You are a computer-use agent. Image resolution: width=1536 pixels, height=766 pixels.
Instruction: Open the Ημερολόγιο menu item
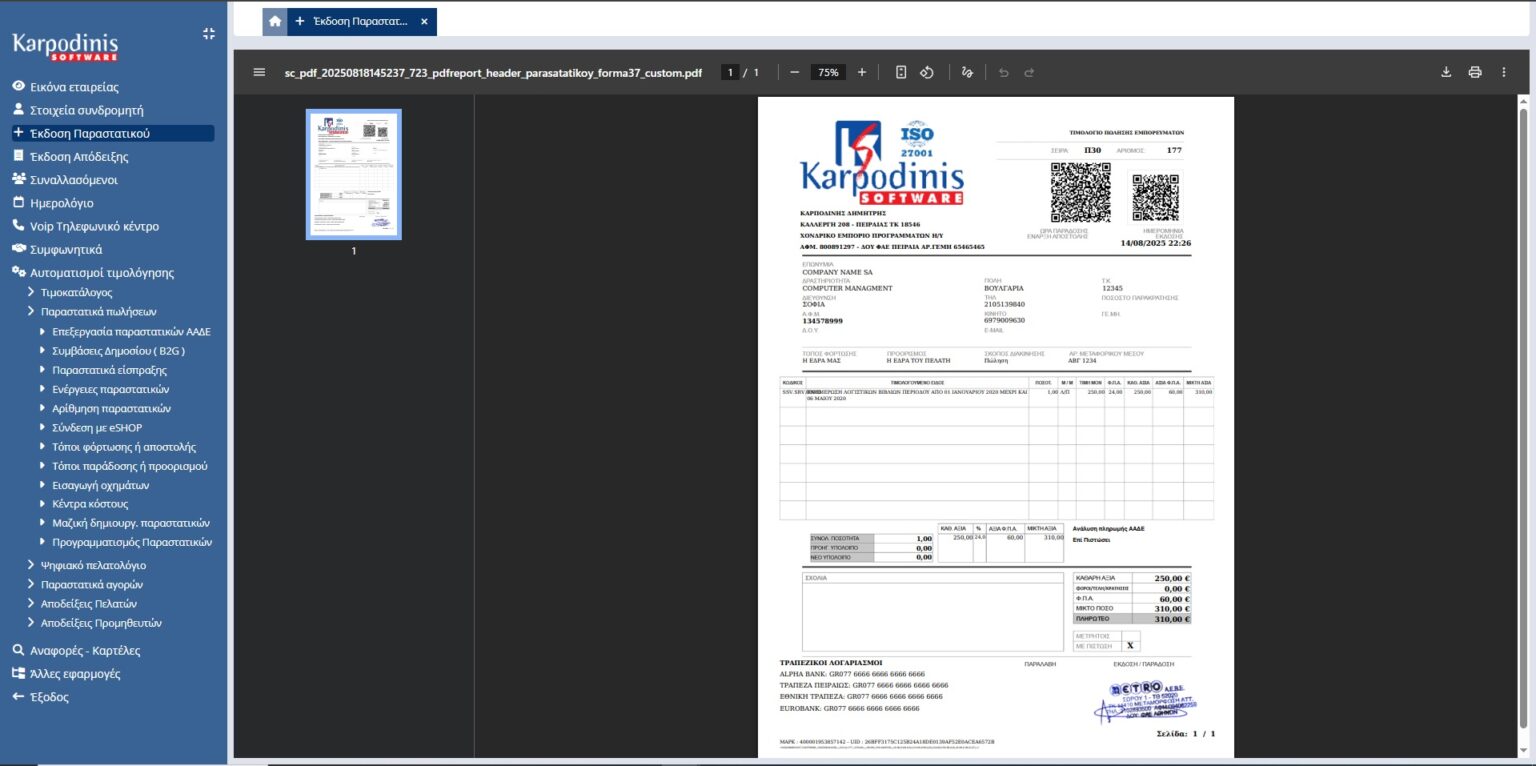62,203
